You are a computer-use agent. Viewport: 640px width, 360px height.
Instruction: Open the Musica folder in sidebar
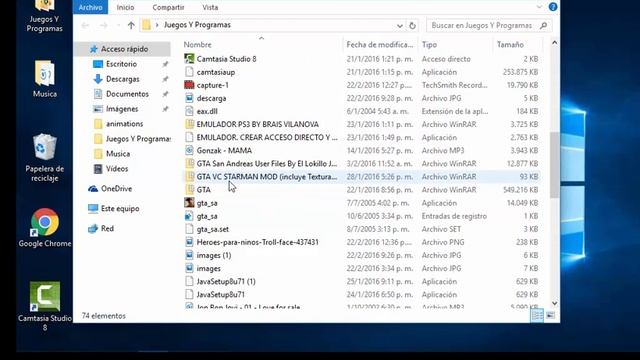[118, 154]
